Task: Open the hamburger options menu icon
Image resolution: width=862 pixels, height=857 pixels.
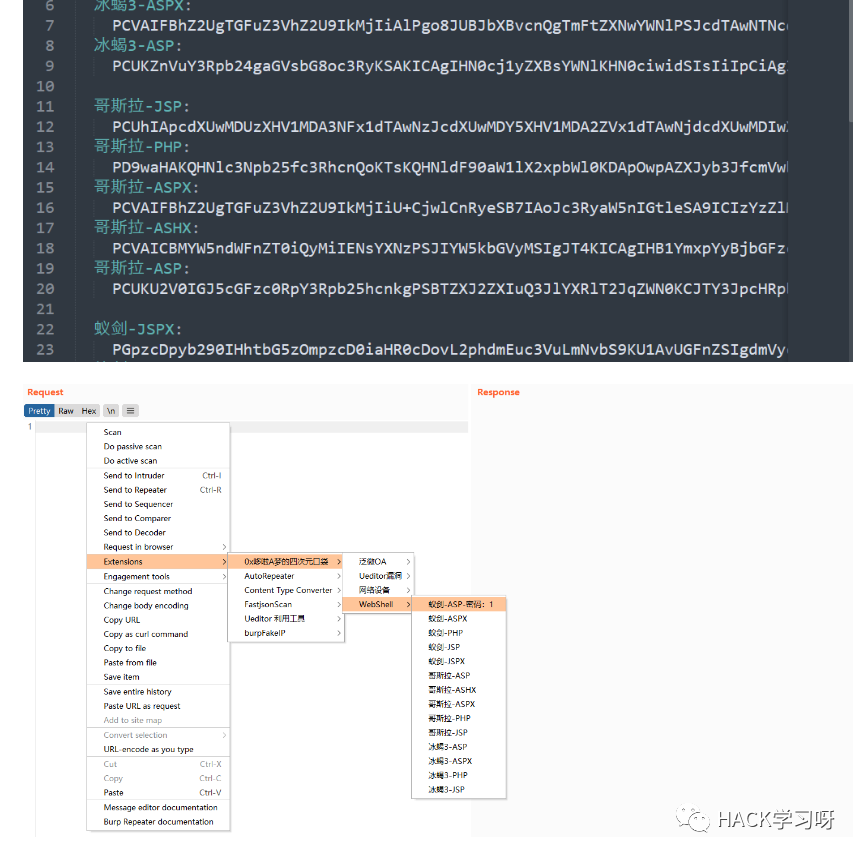Action: pyautogui.click(x=130, y=411)
